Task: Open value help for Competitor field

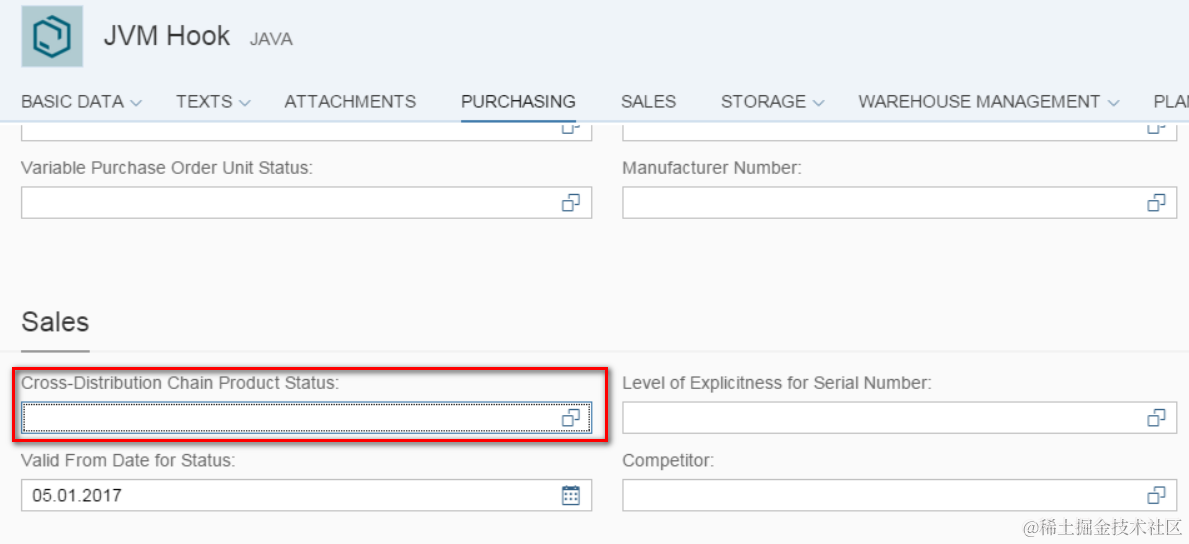Action: (1156, 495)
